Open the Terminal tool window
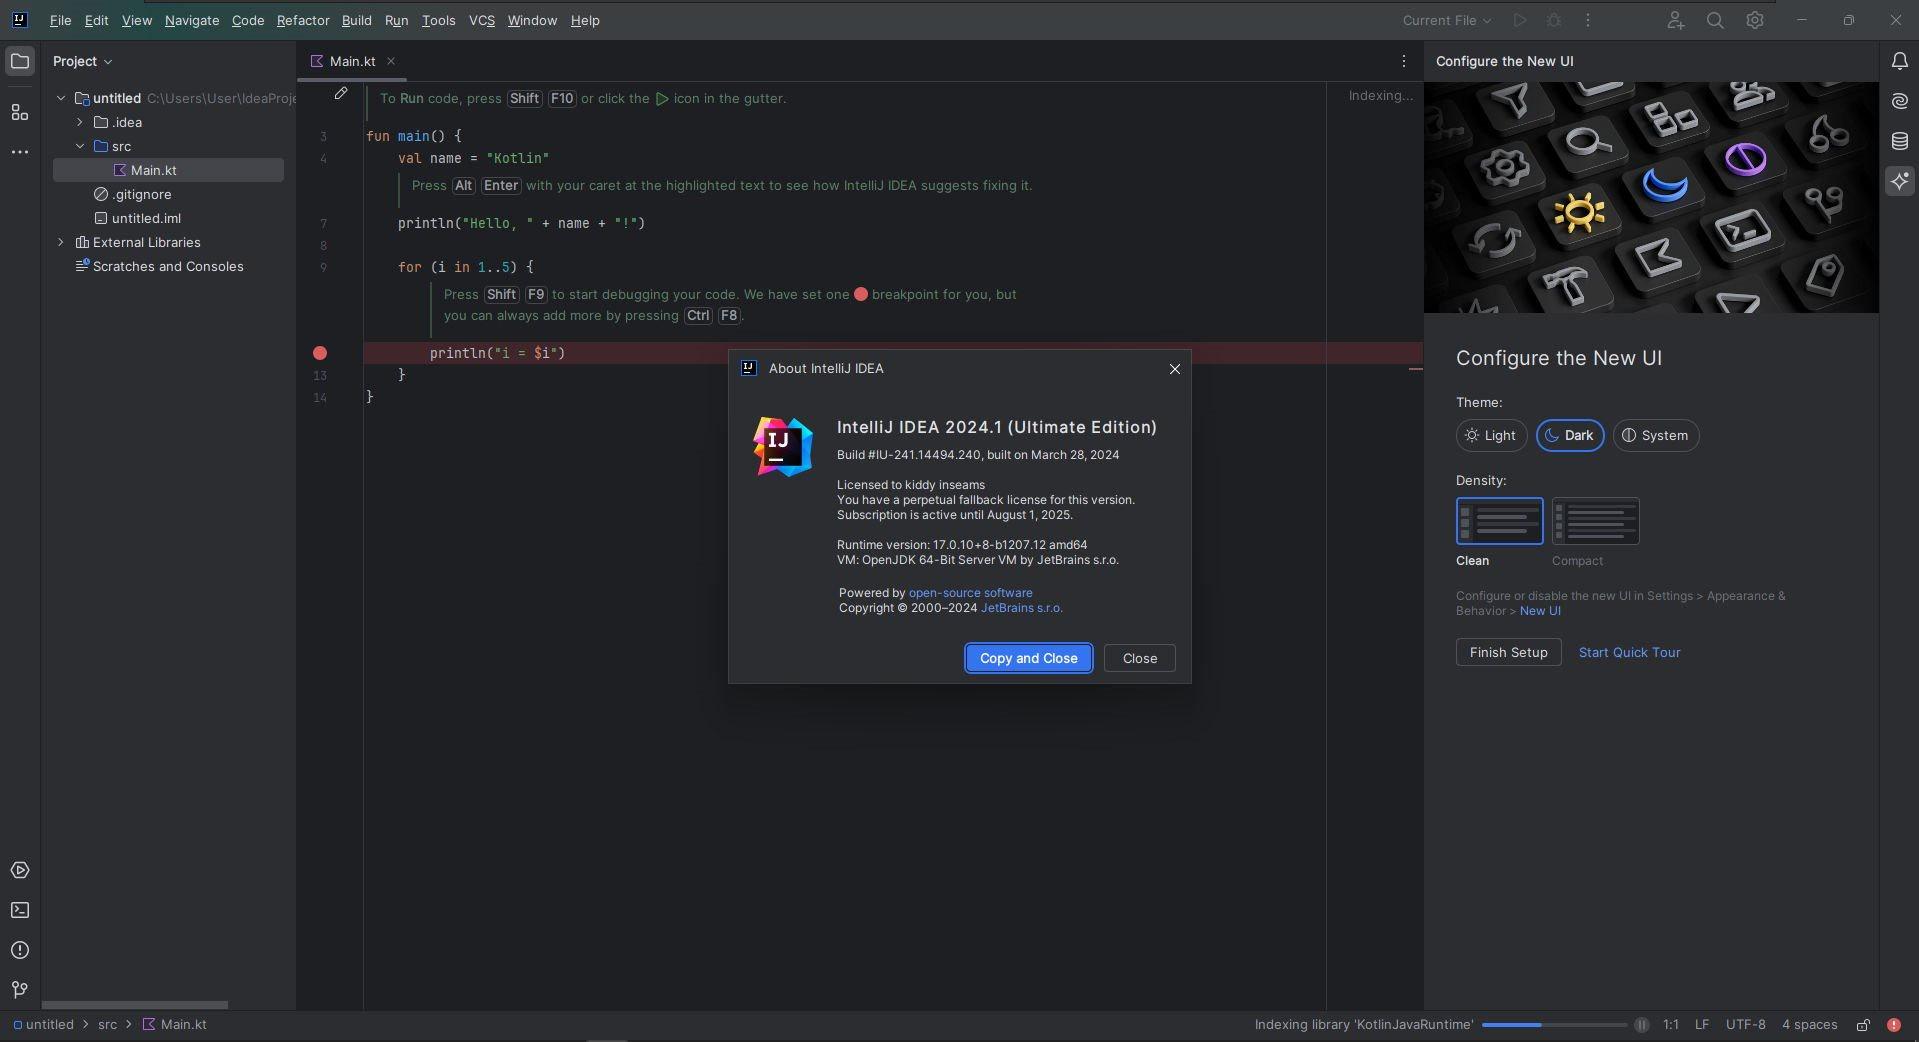This screenshot has height=1042, width=1919. click(19, 910)
